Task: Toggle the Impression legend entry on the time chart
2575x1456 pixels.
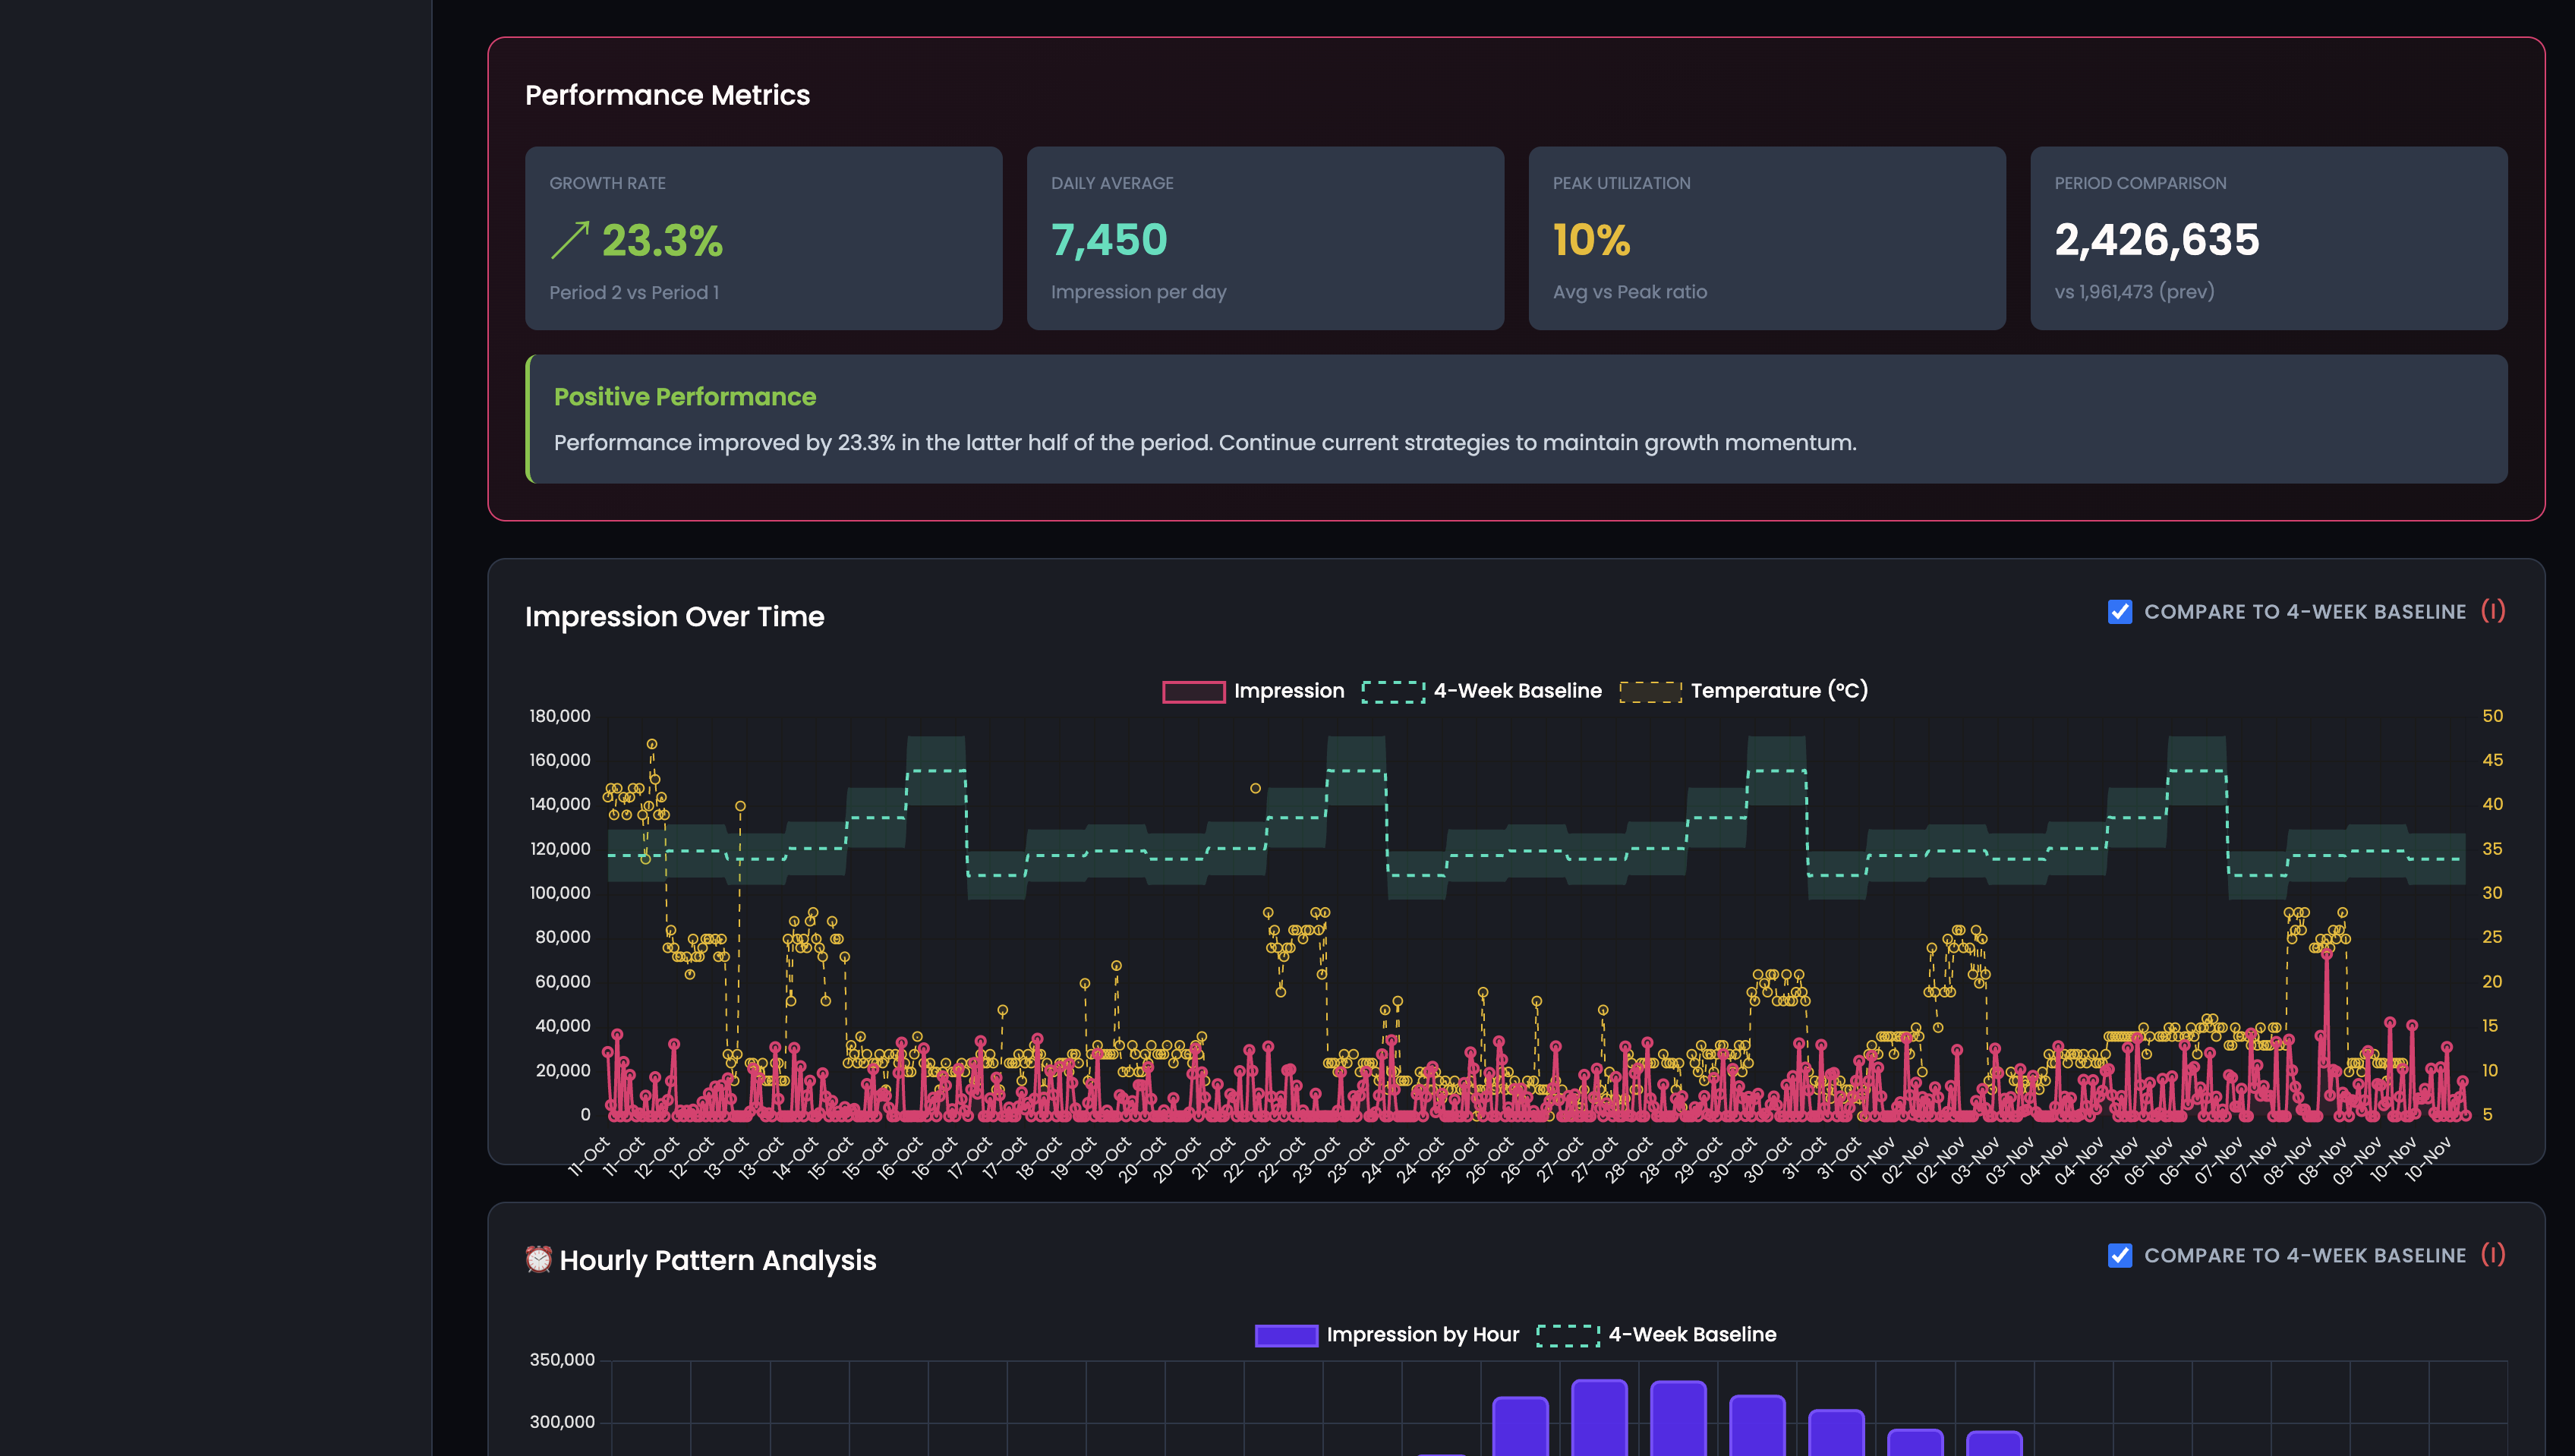Action: (1289, 690)
